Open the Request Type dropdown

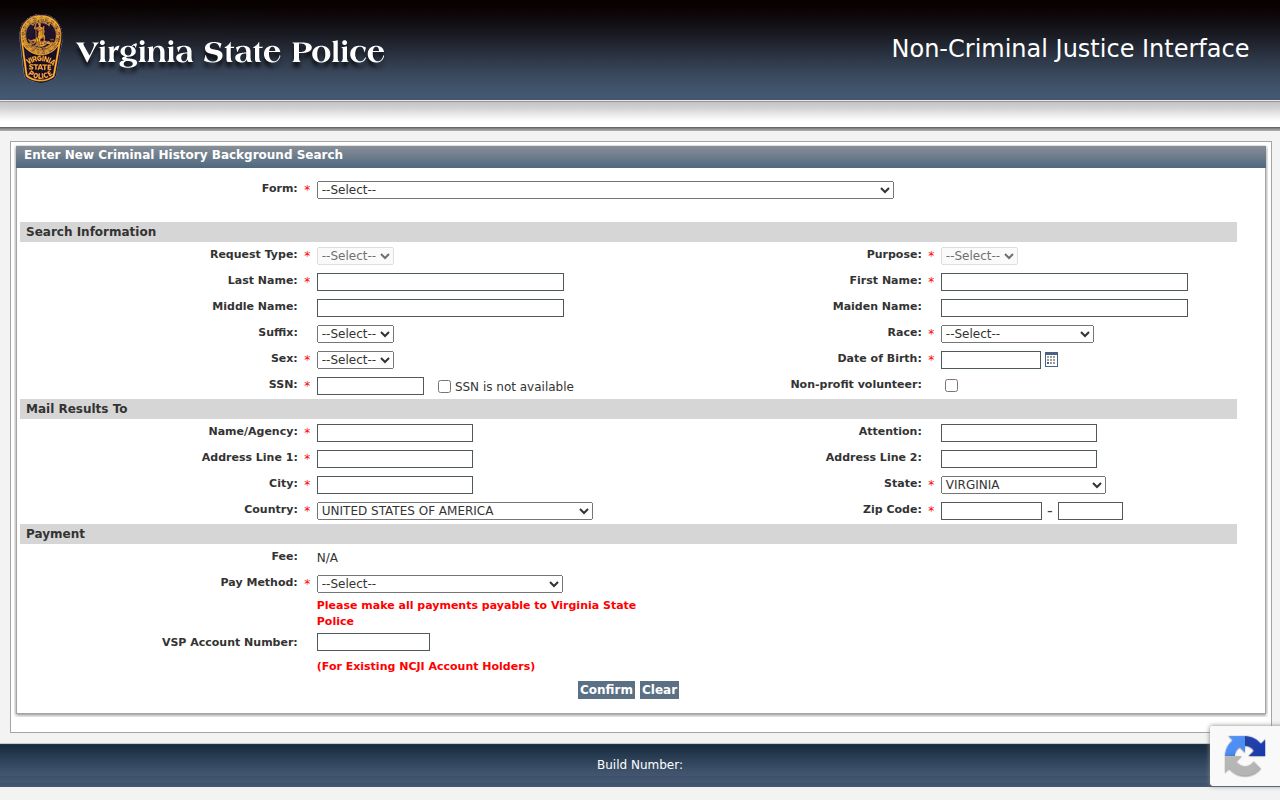click(355, 256)
